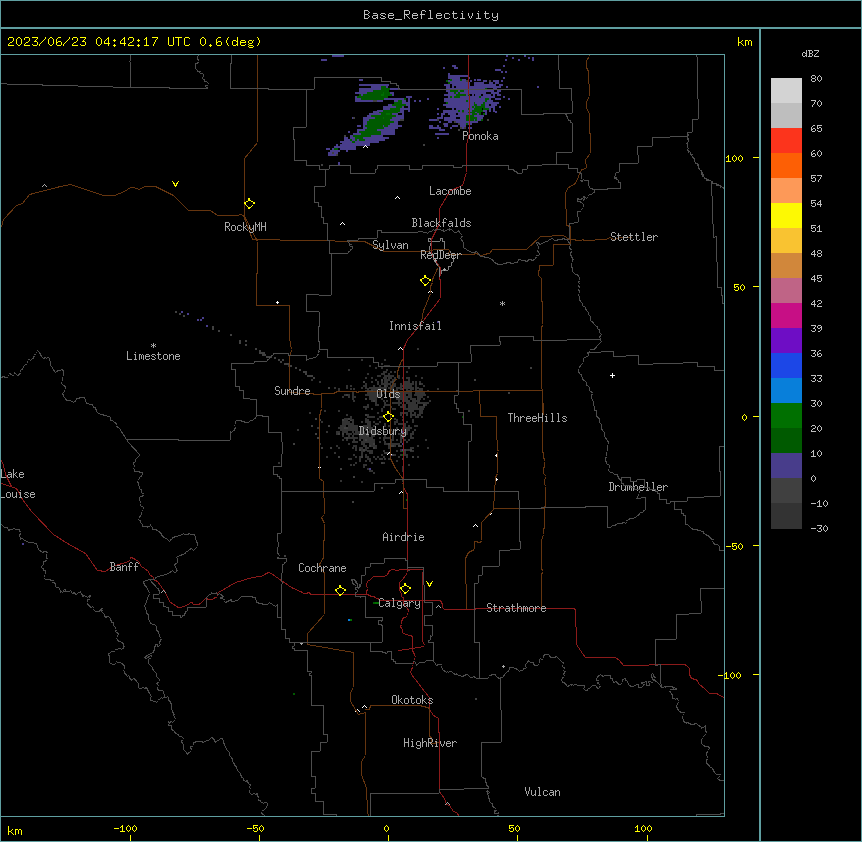Viewport: 862px width, 842px height.
Task: Click the -50 tick label on the right axis
Action: [734, 546]
